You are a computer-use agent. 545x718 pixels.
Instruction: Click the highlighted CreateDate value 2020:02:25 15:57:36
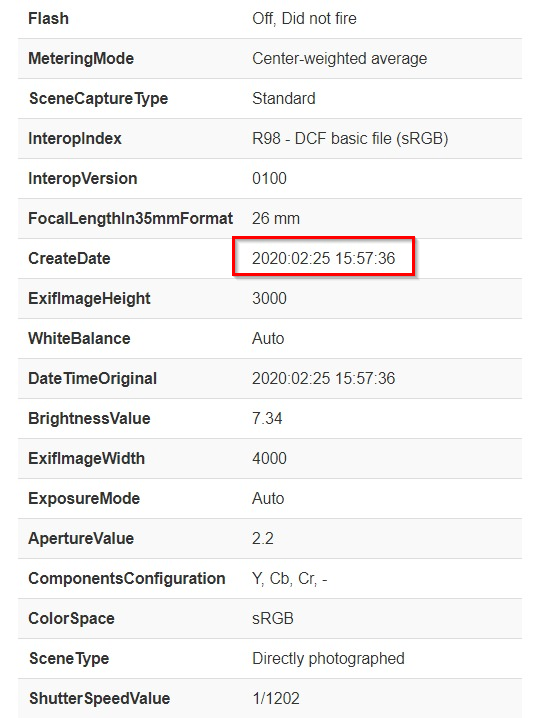coord(323,258)
